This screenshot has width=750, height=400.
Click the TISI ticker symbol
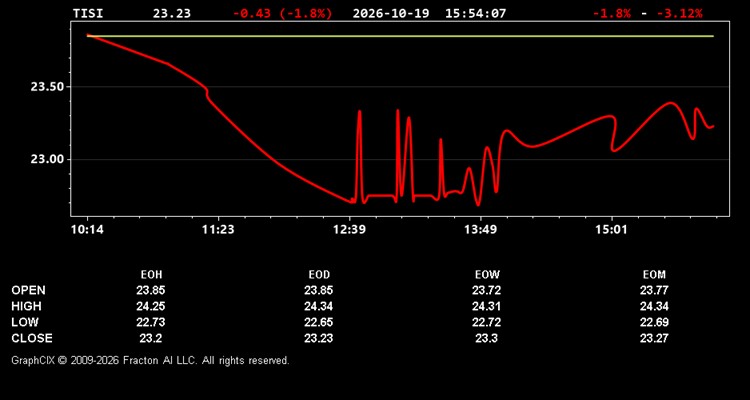(88, 13)
